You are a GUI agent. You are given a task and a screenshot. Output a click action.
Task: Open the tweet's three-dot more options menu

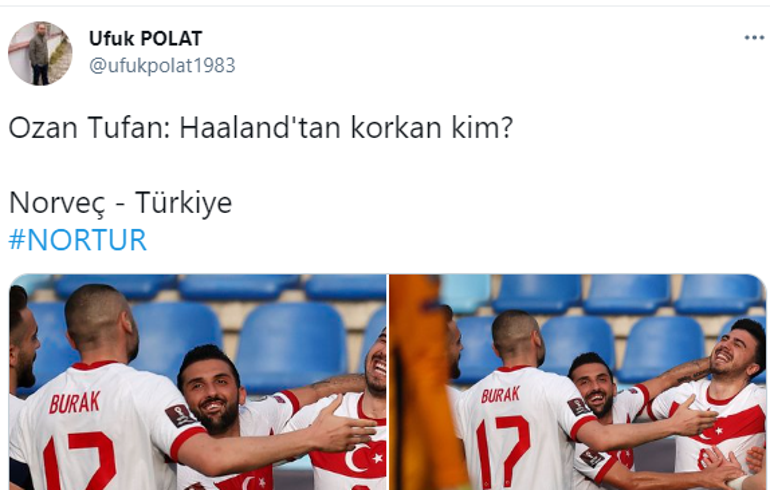click(x=754, y=38)
